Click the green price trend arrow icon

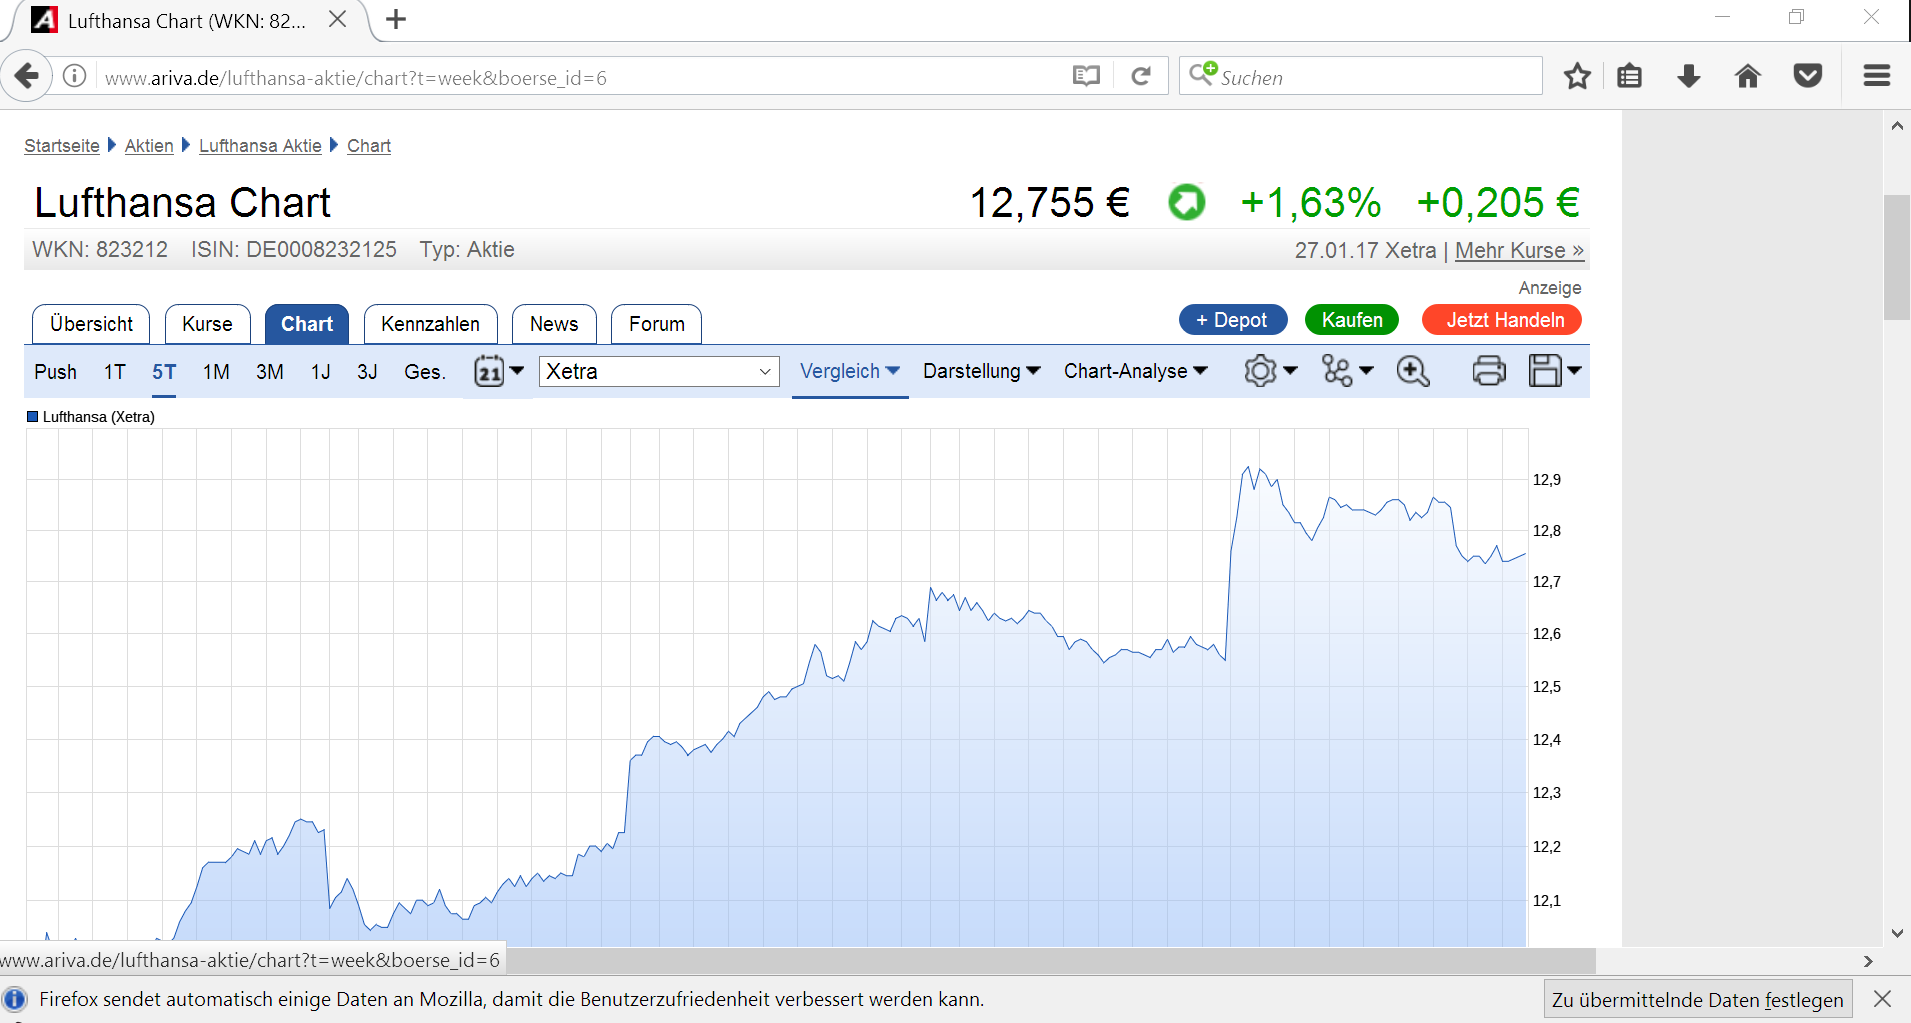pyautogui.click(x=1187, y=203)
